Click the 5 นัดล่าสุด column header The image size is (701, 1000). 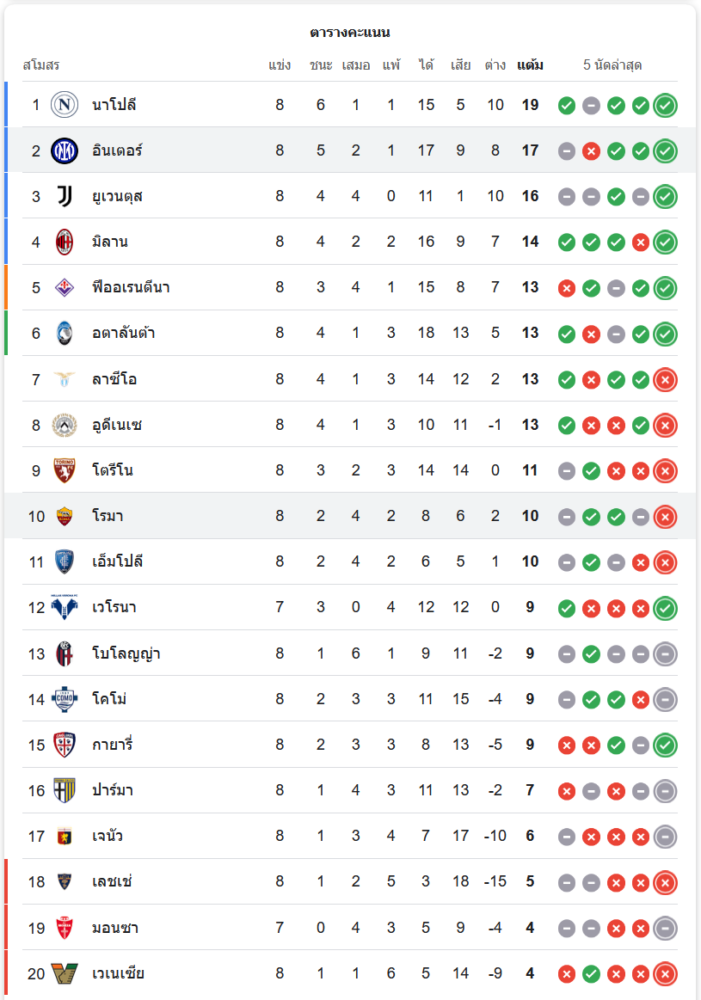(x=612, y=66)
